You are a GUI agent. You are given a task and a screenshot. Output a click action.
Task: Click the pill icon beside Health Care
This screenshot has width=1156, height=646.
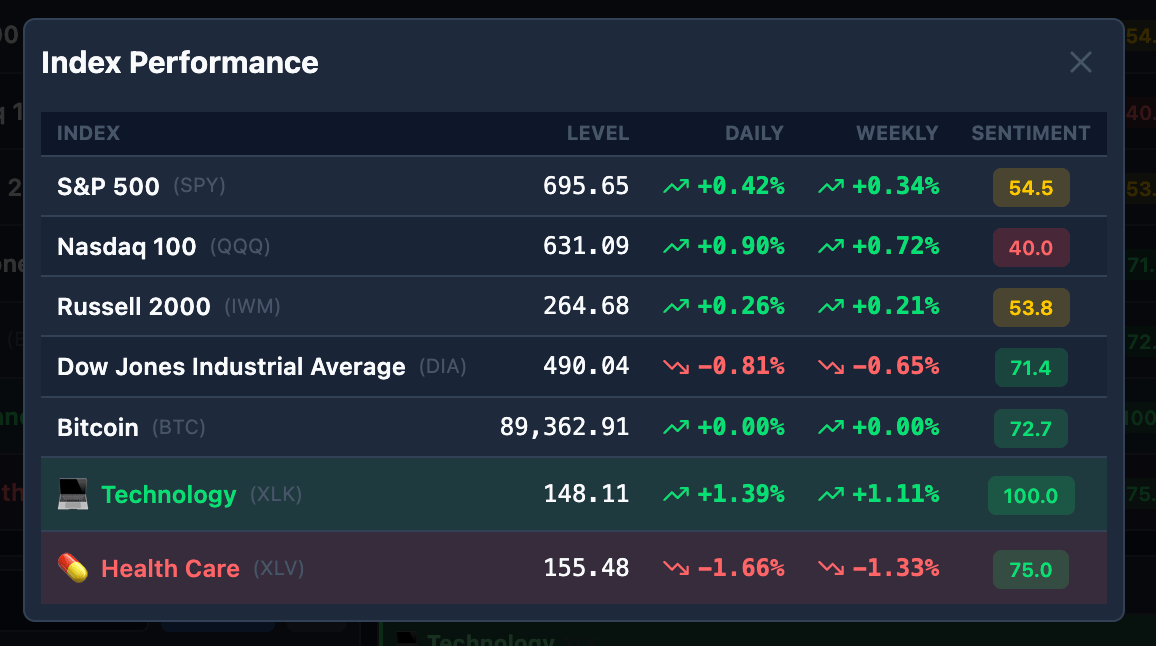73,569
